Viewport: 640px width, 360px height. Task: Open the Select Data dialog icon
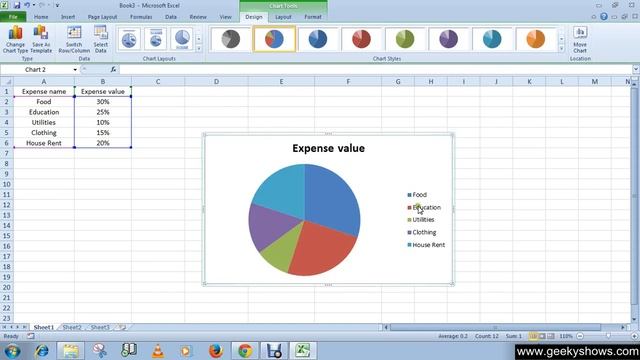100,39
